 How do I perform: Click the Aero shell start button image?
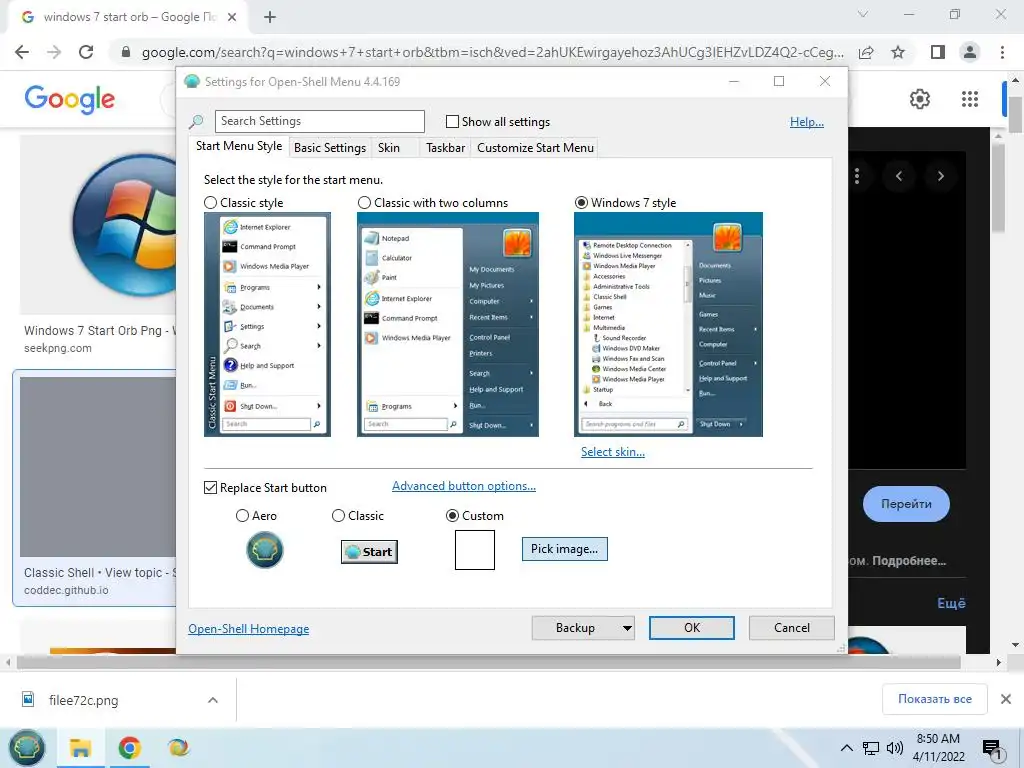(264, 550)
